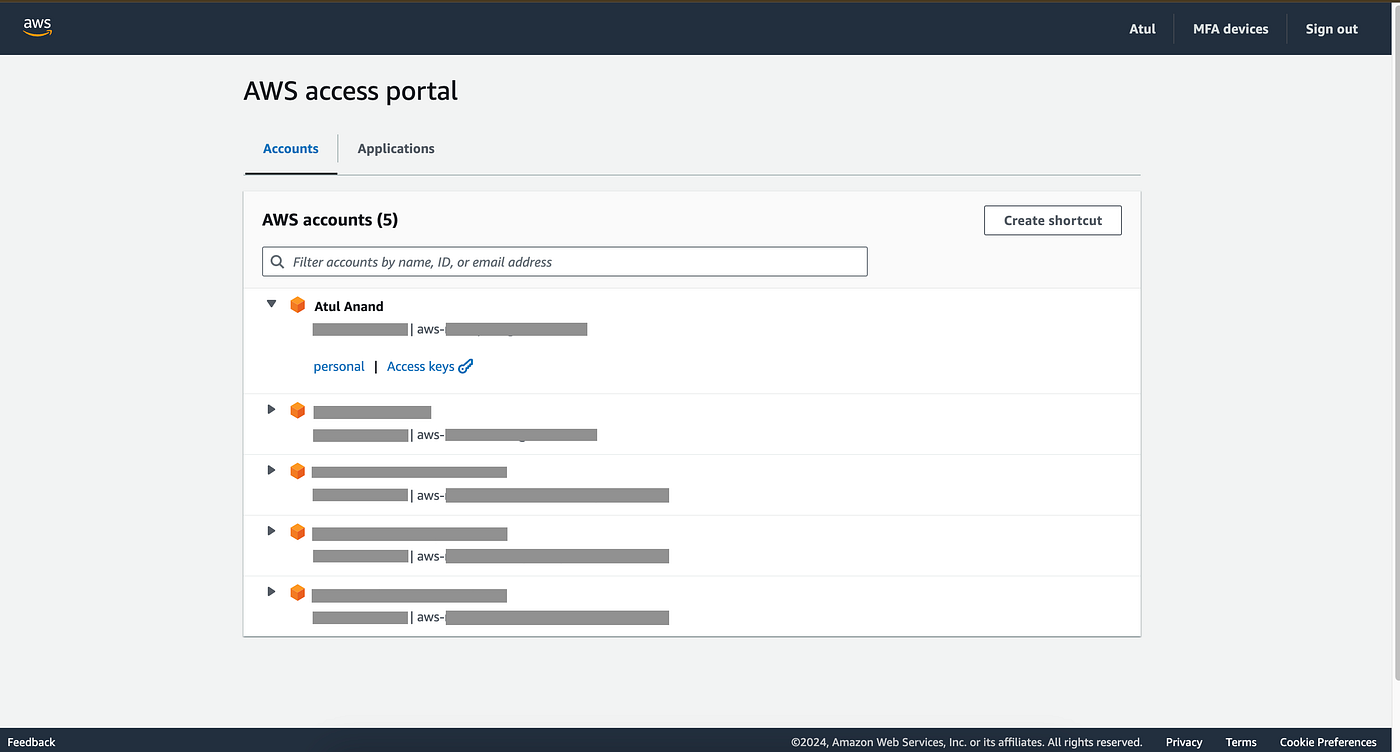Open the personal role link

click(339, 366)
